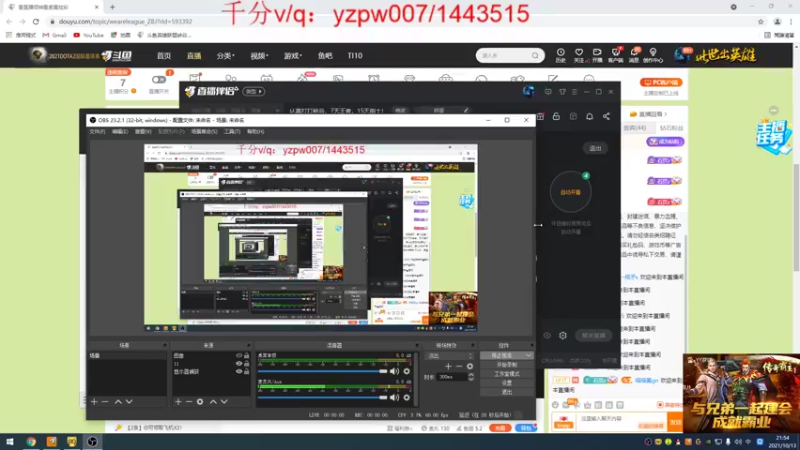Open messages icon in Douyu header
Viewport: 800px width, 450px height.
tap(634, 55)
